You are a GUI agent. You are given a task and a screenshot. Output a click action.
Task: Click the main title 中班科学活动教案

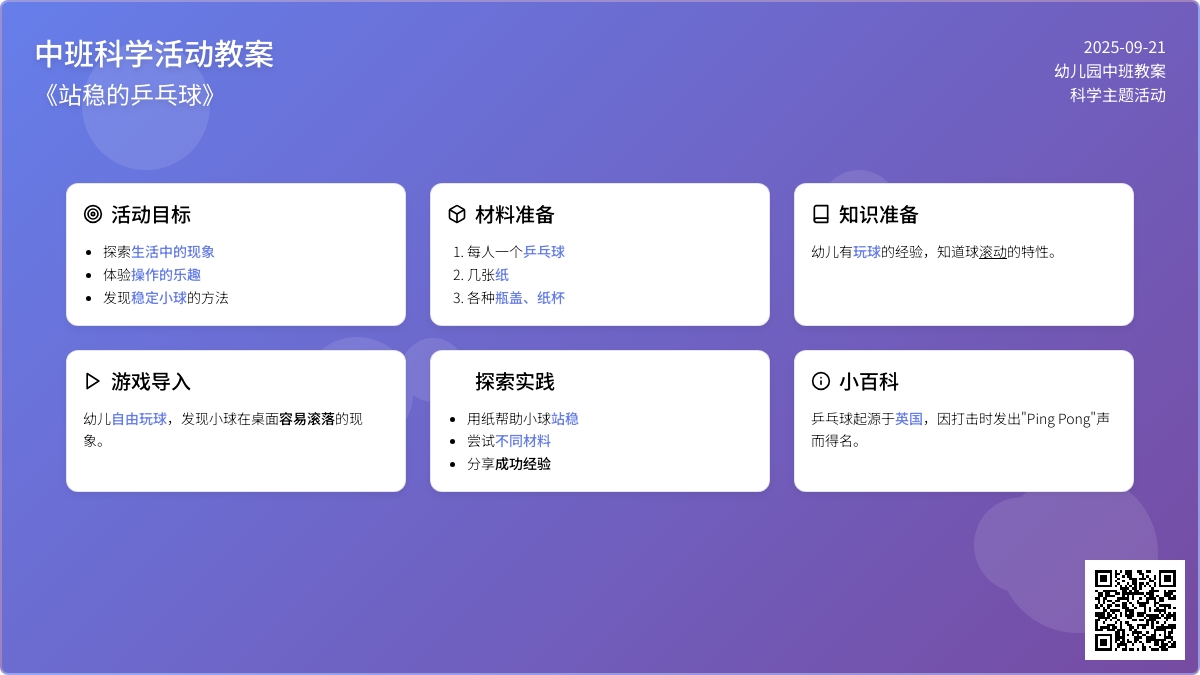[154, 54]
